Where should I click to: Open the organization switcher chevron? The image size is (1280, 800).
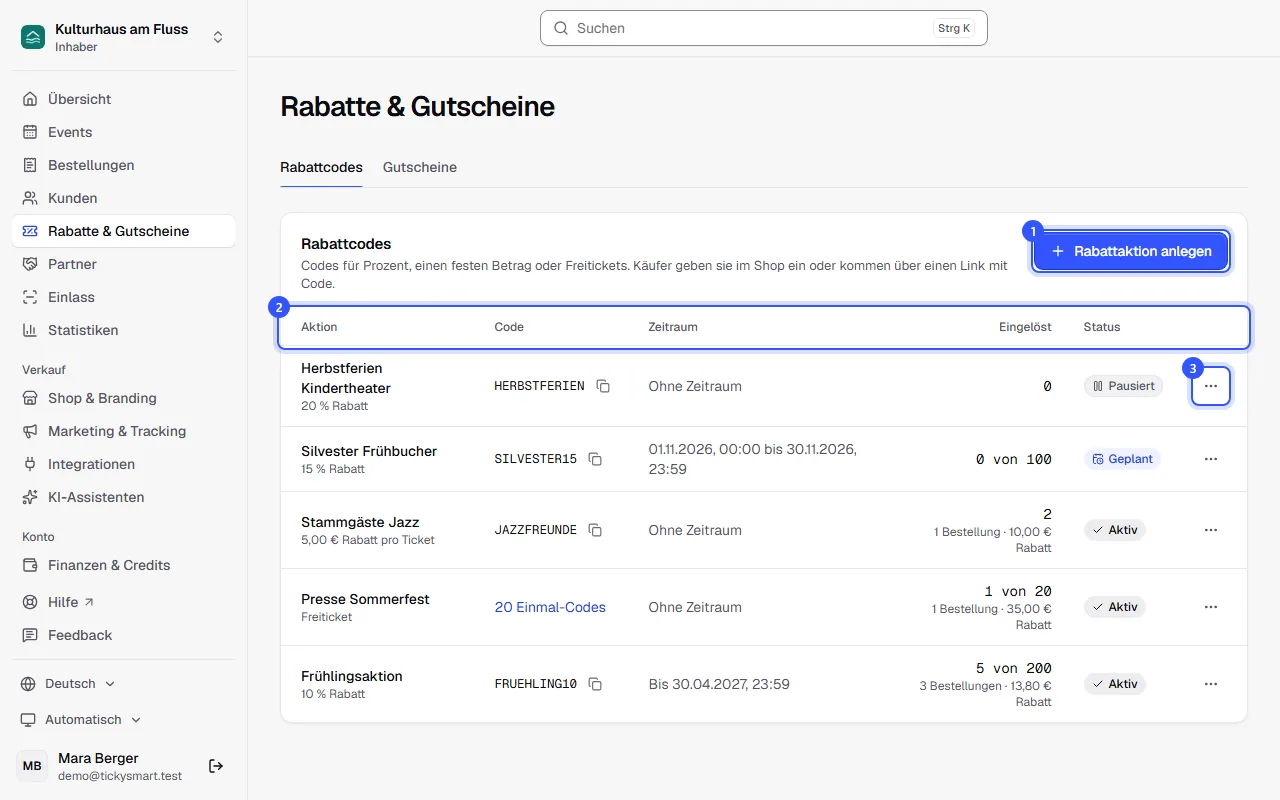218,37
